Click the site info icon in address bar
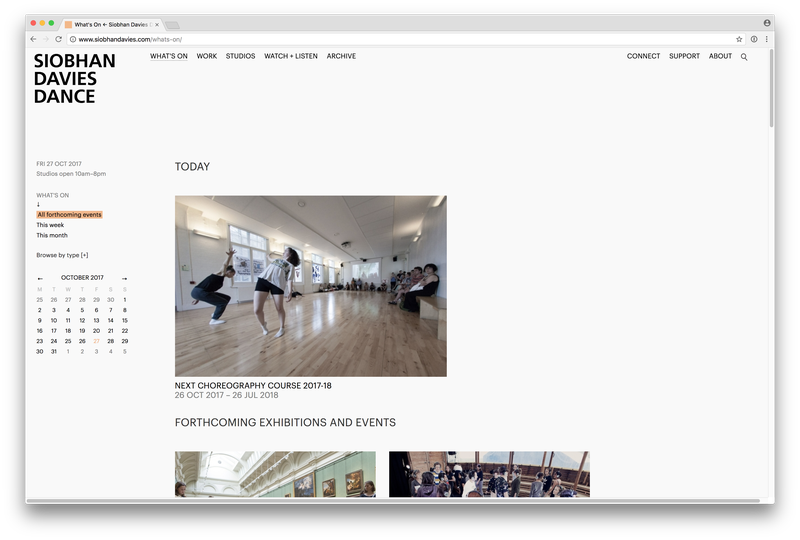 coord(73,39)
